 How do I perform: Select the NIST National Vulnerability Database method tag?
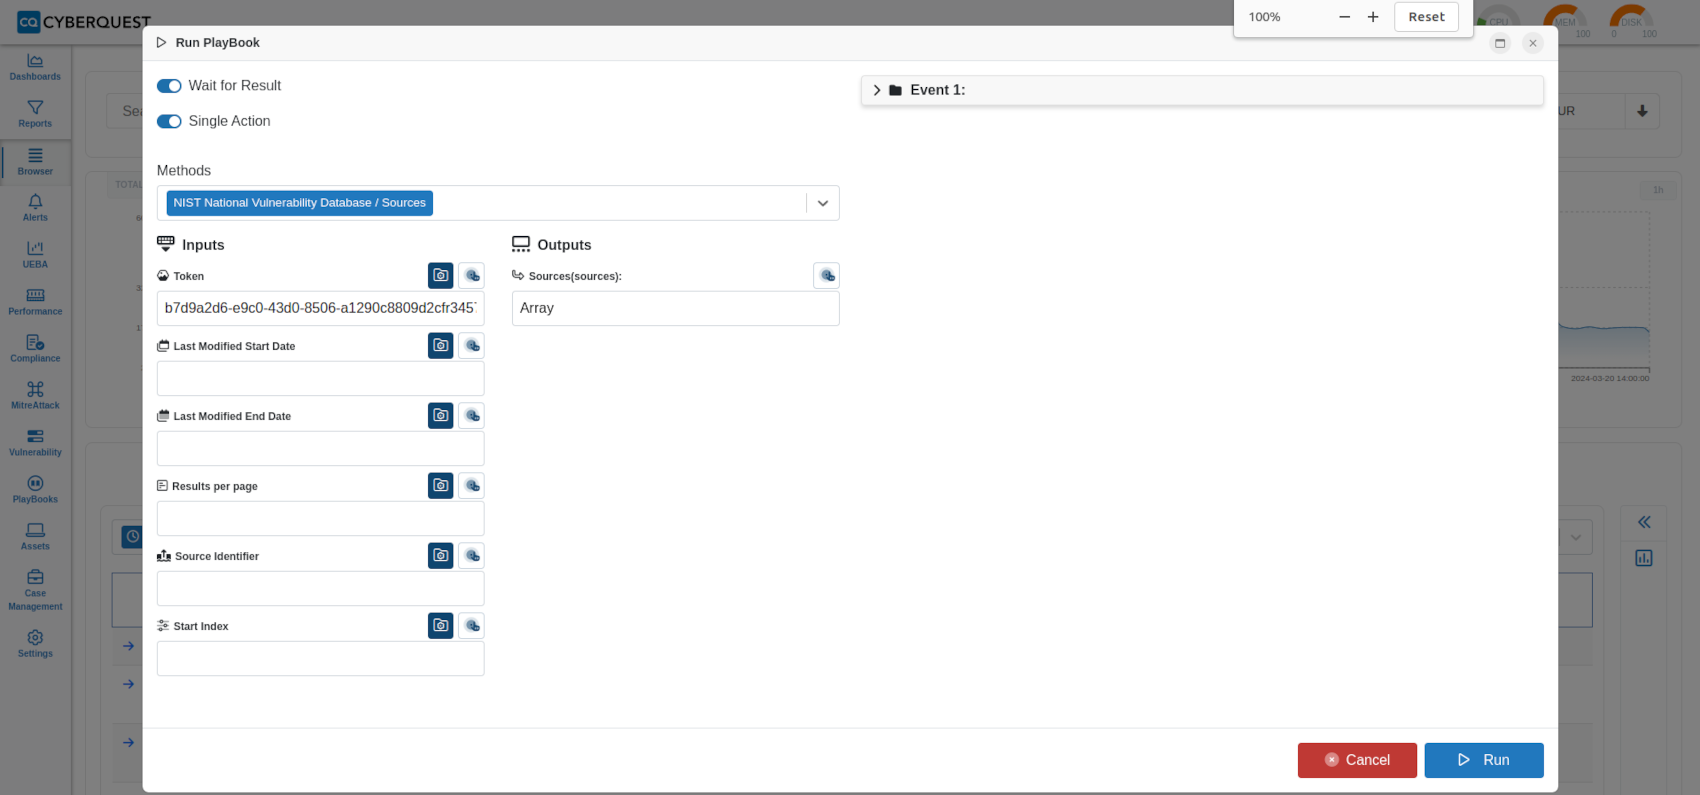300,203
